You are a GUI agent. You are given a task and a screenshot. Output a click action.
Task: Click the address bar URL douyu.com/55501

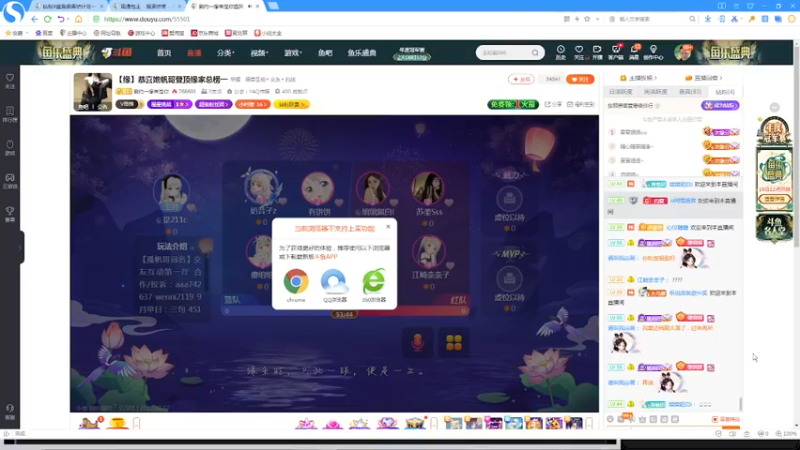147,19
